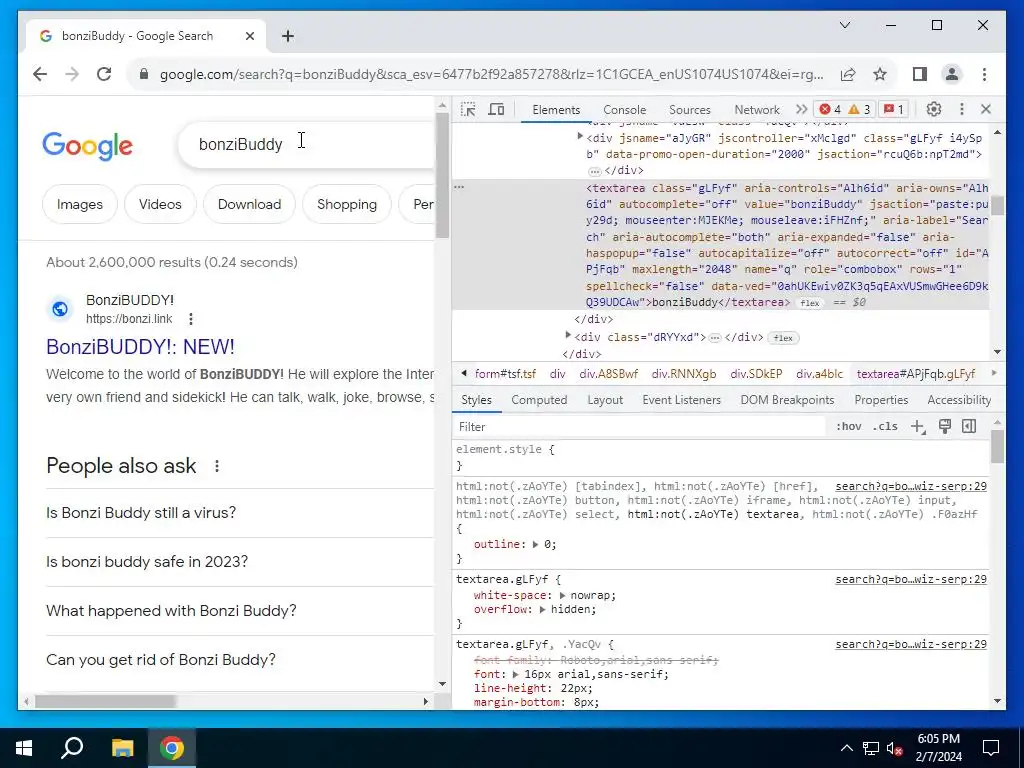Screen dimensions: 1024x768
Task: Toggle the :hov element state button
Action: (848, 426)
